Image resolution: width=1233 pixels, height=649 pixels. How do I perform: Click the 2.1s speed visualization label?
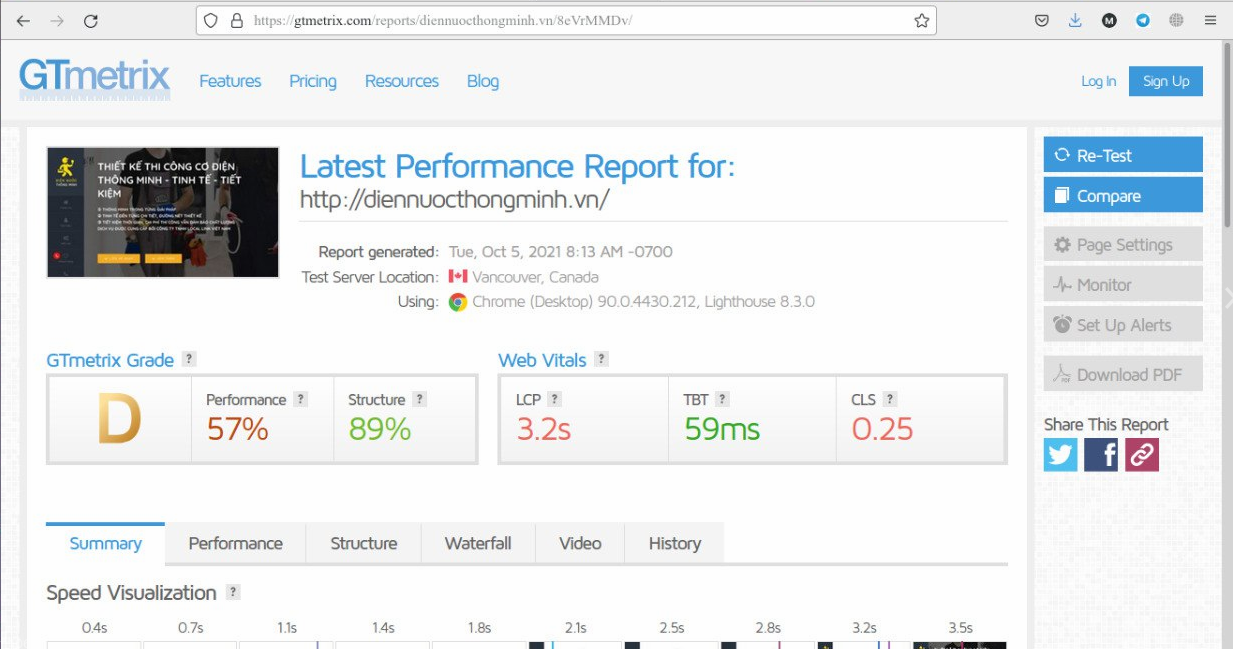point(575,628)
